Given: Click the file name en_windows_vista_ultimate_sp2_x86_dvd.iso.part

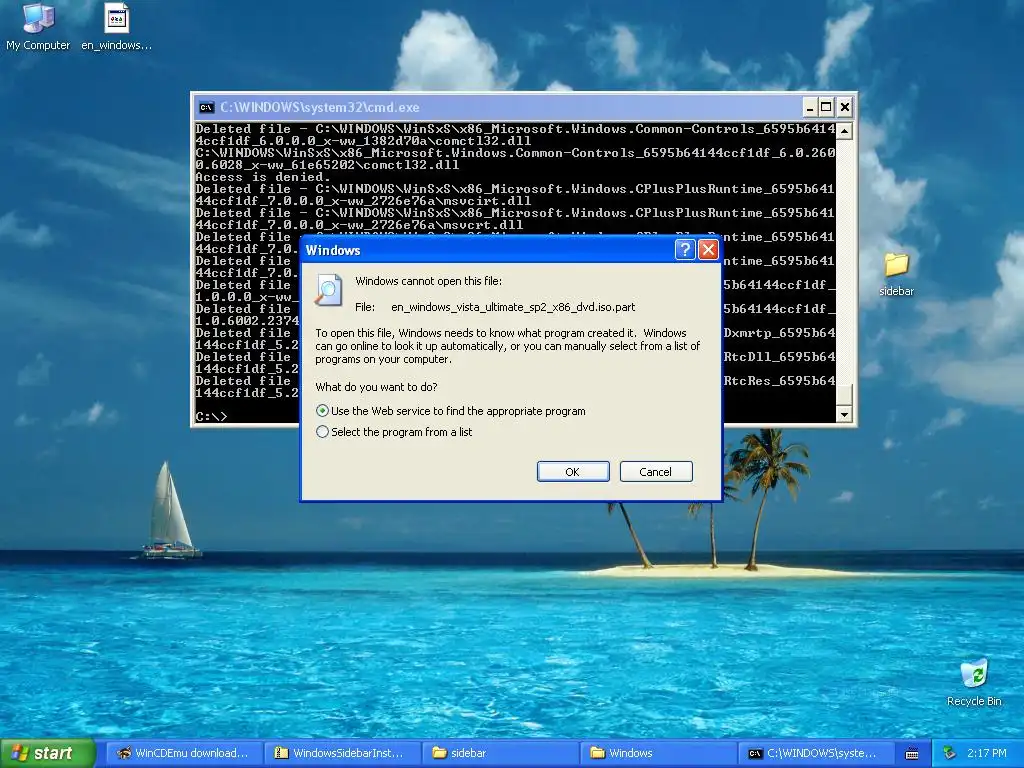Looking at the screenshot, I should [x=513, y=307].
